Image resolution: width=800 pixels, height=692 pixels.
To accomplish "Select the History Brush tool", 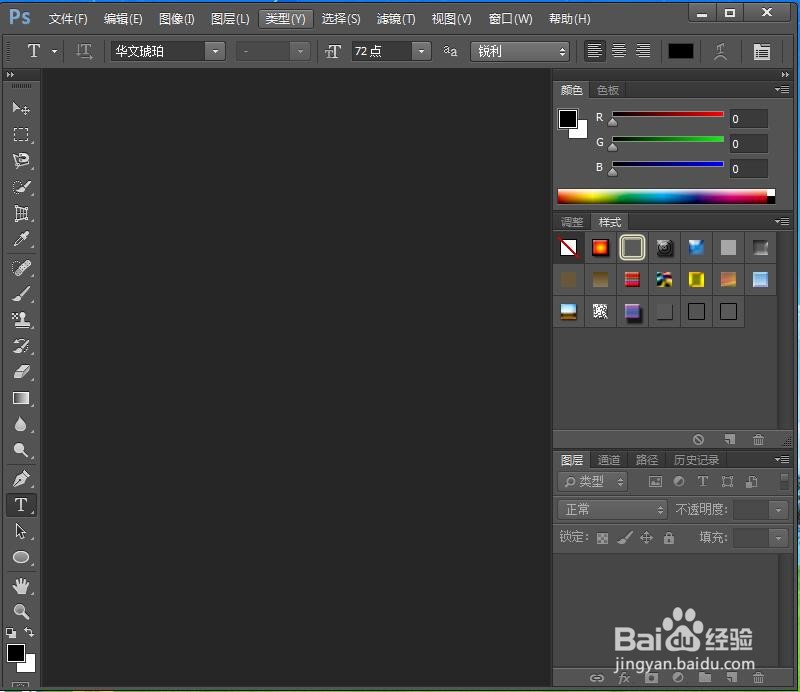I will 21,347.
